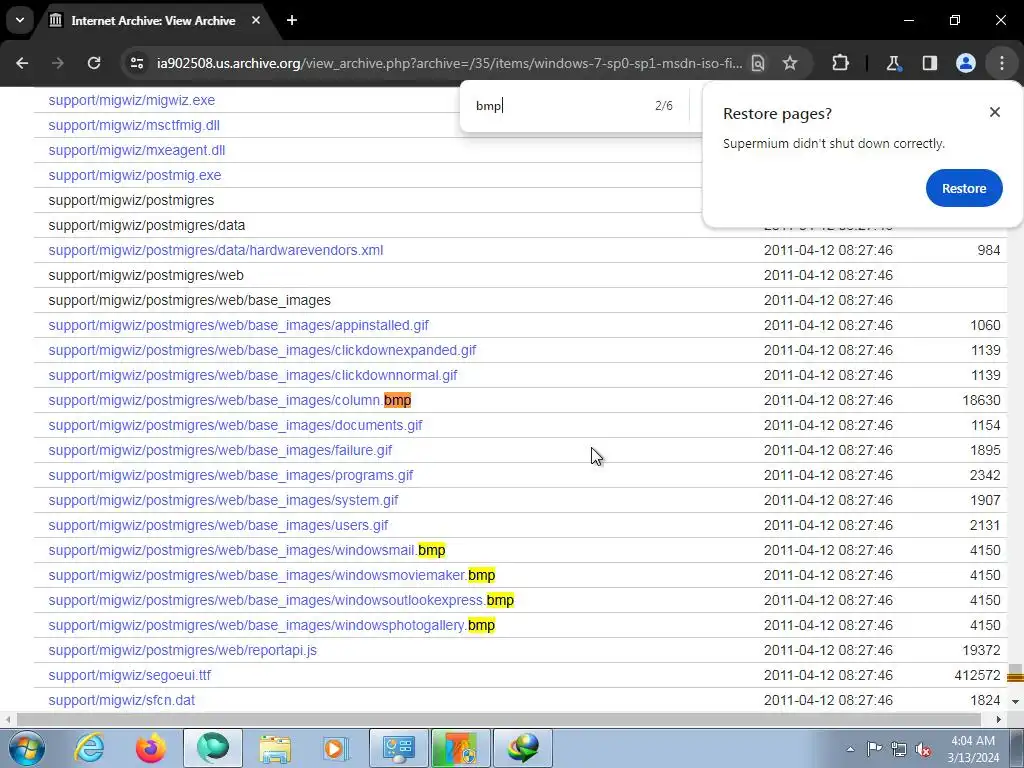Open the Control Panel taskbar icon
Image resolution: width=1024 pixels, height=768 pixels.
pyautogui.click(x=398, y=748)
